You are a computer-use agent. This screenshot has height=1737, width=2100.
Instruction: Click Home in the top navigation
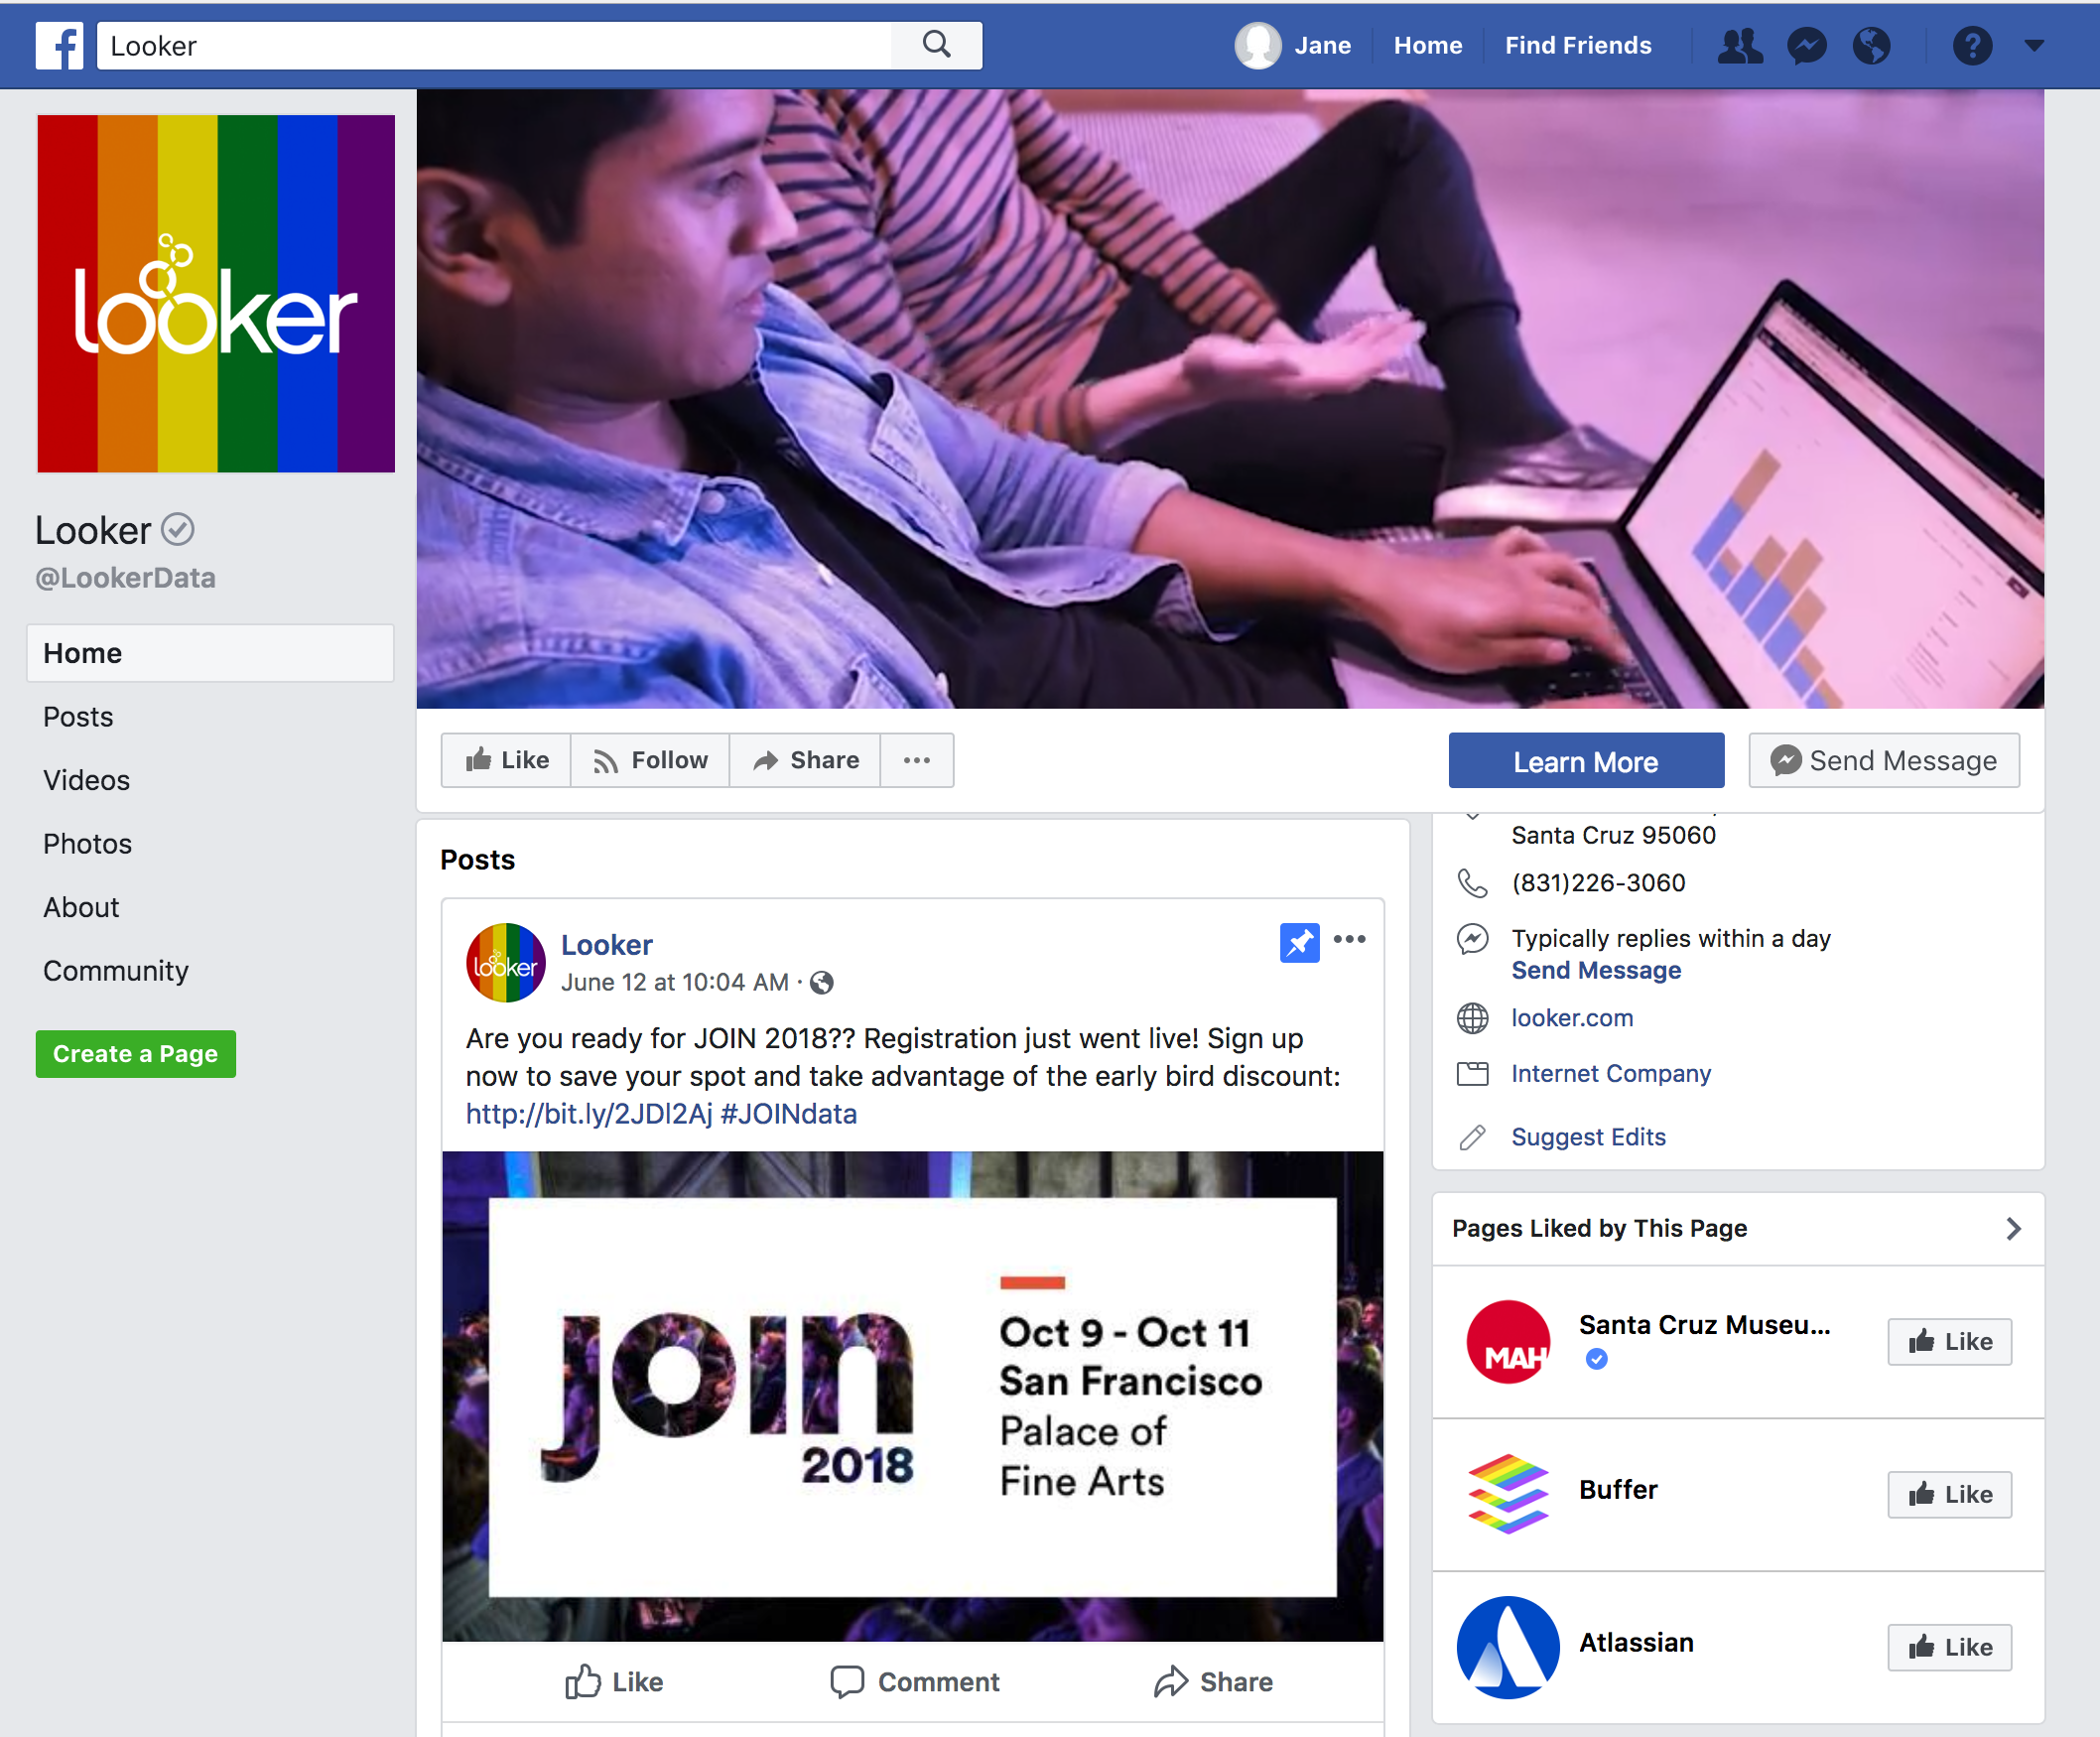(1428, 46)
